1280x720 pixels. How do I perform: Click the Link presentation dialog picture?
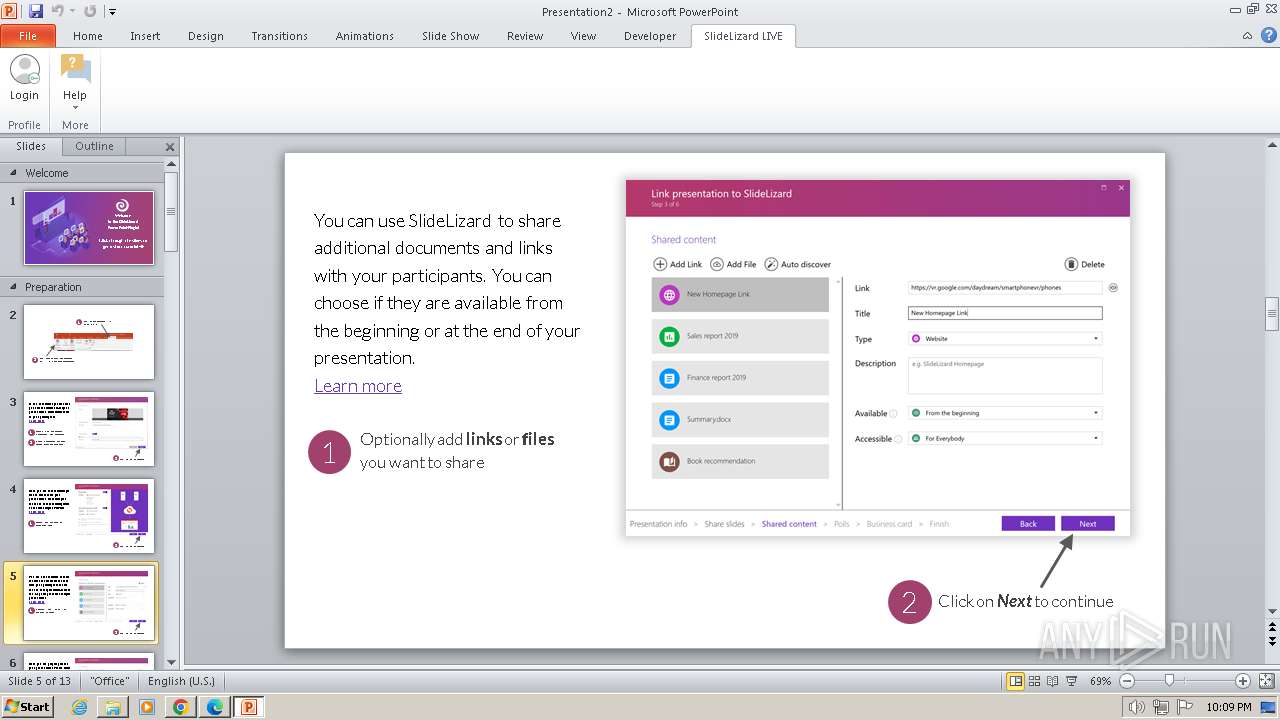click(x=878, y=358)
